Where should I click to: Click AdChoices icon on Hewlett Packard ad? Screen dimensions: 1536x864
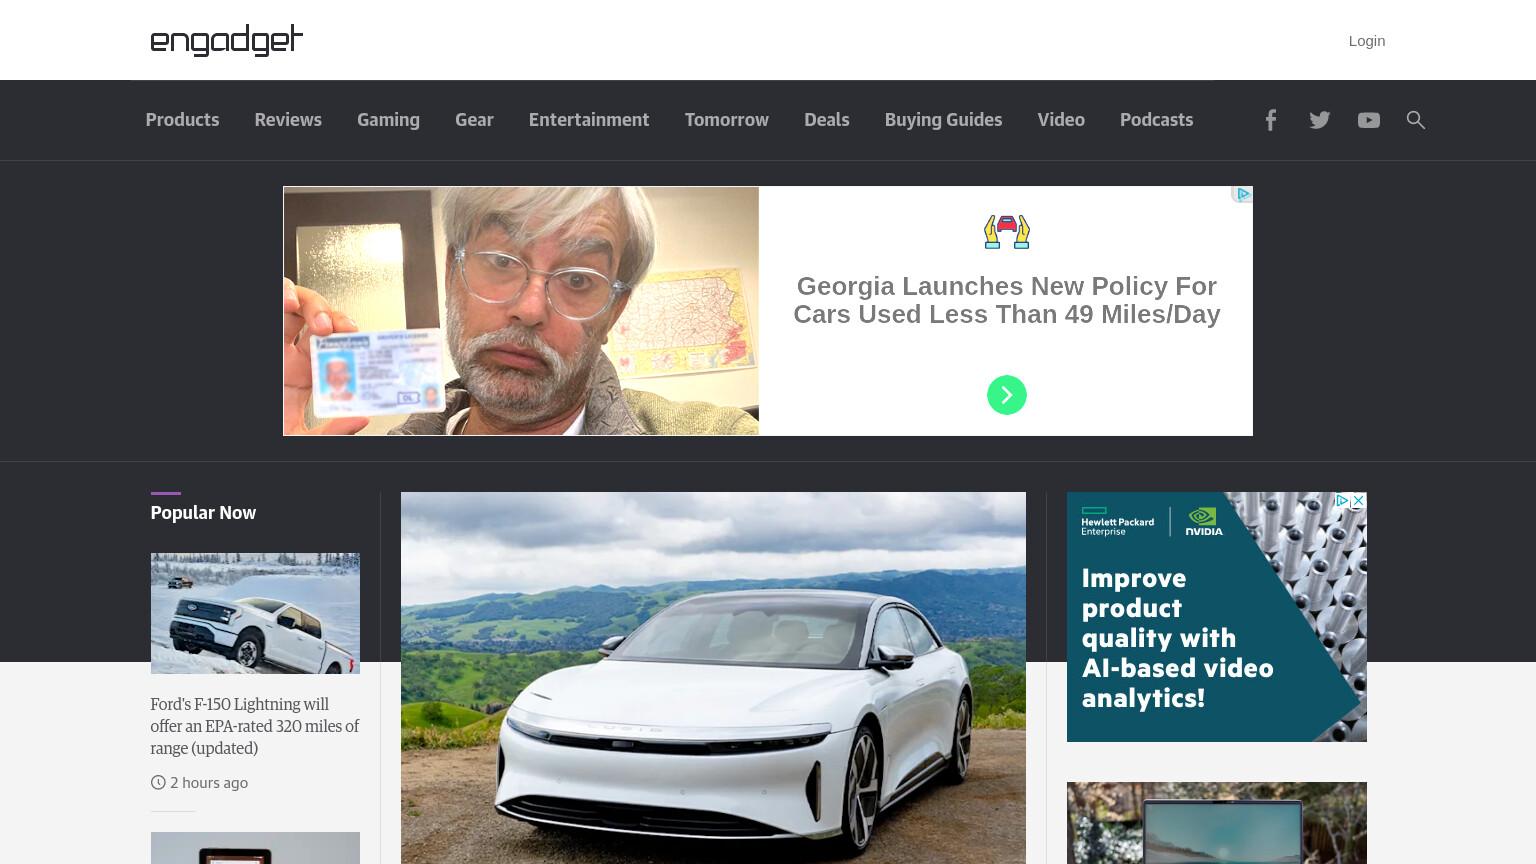1343,501
